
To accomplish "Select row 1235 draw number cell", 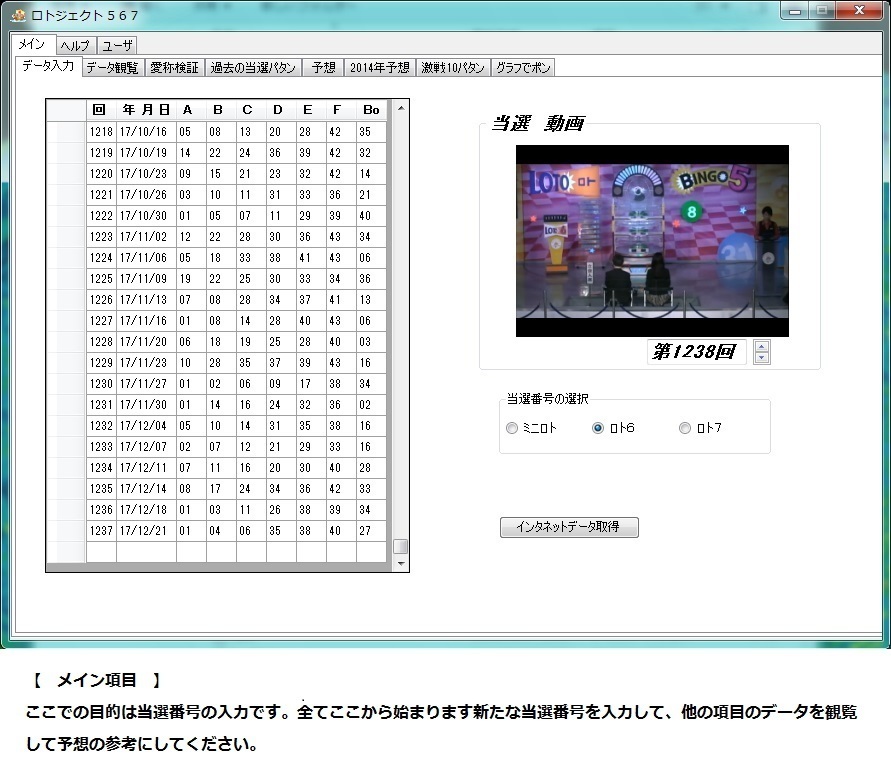I will pyautogui.click(x=101, y=489).
